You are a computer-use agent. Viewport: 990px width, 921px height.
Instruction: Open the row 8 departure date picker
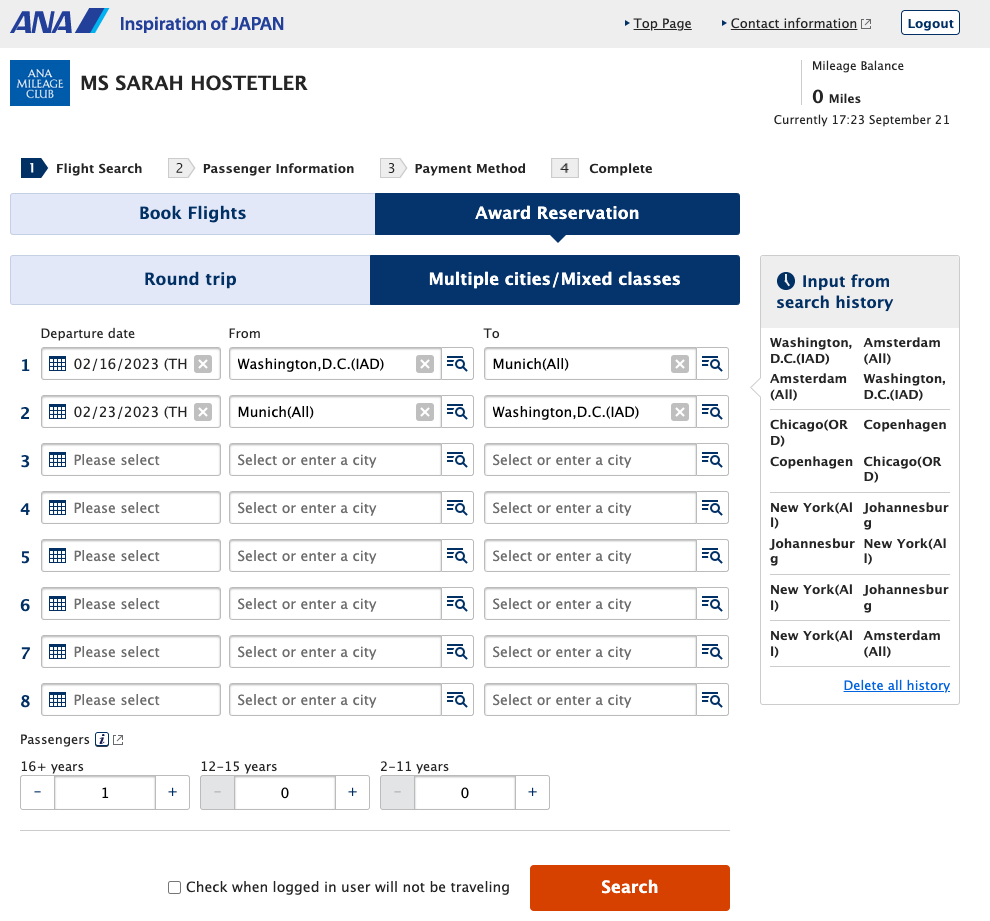point(131,699)
